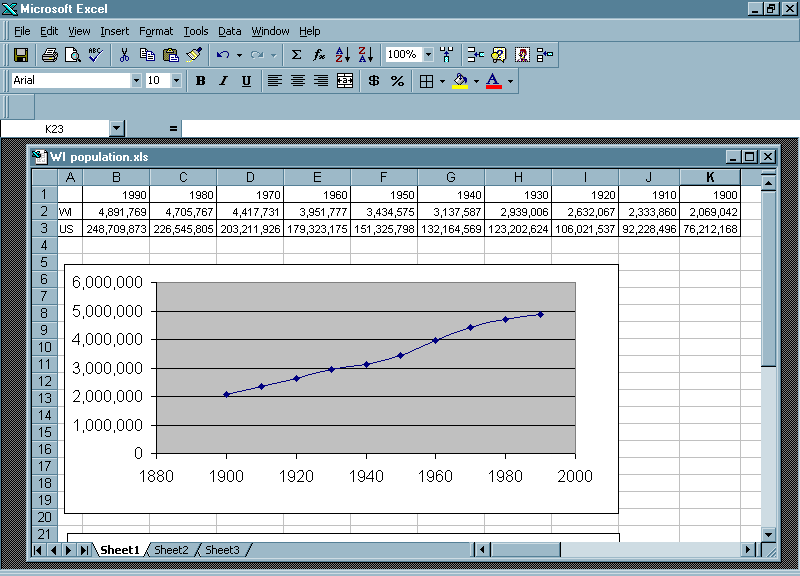Toggle underline formatting
800x576 pixels.
246,81
